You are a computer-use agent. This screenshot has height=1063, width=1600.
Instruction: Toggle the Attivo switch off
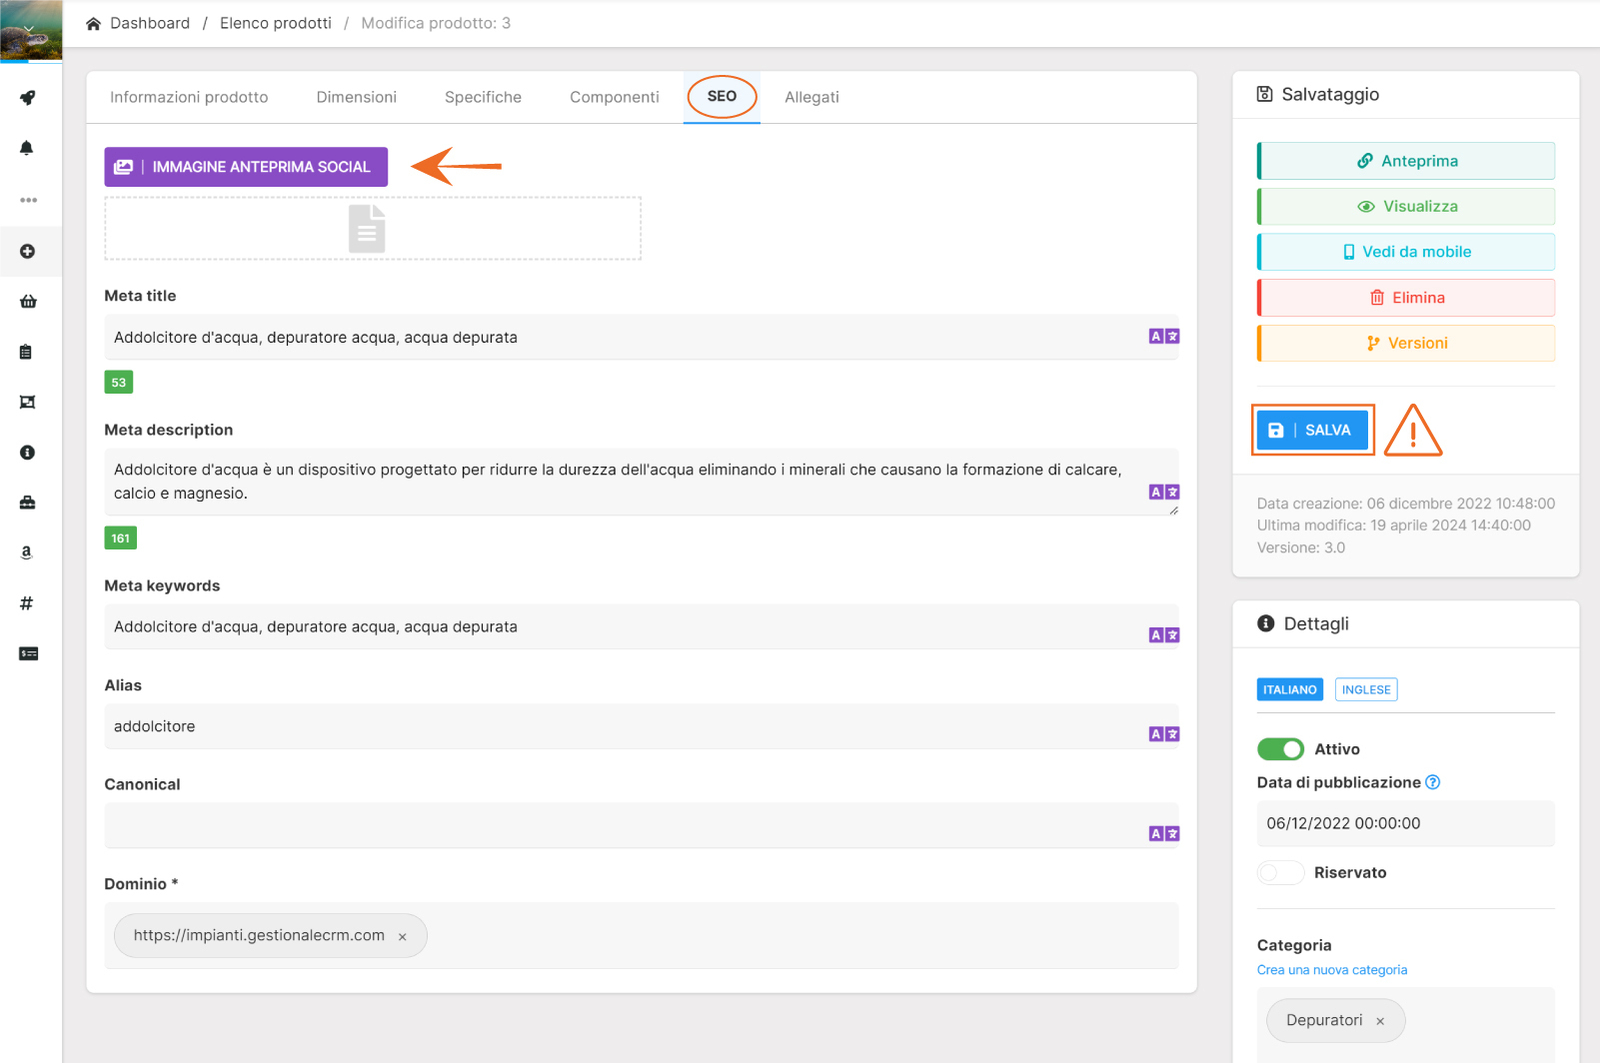(1280, 749)
